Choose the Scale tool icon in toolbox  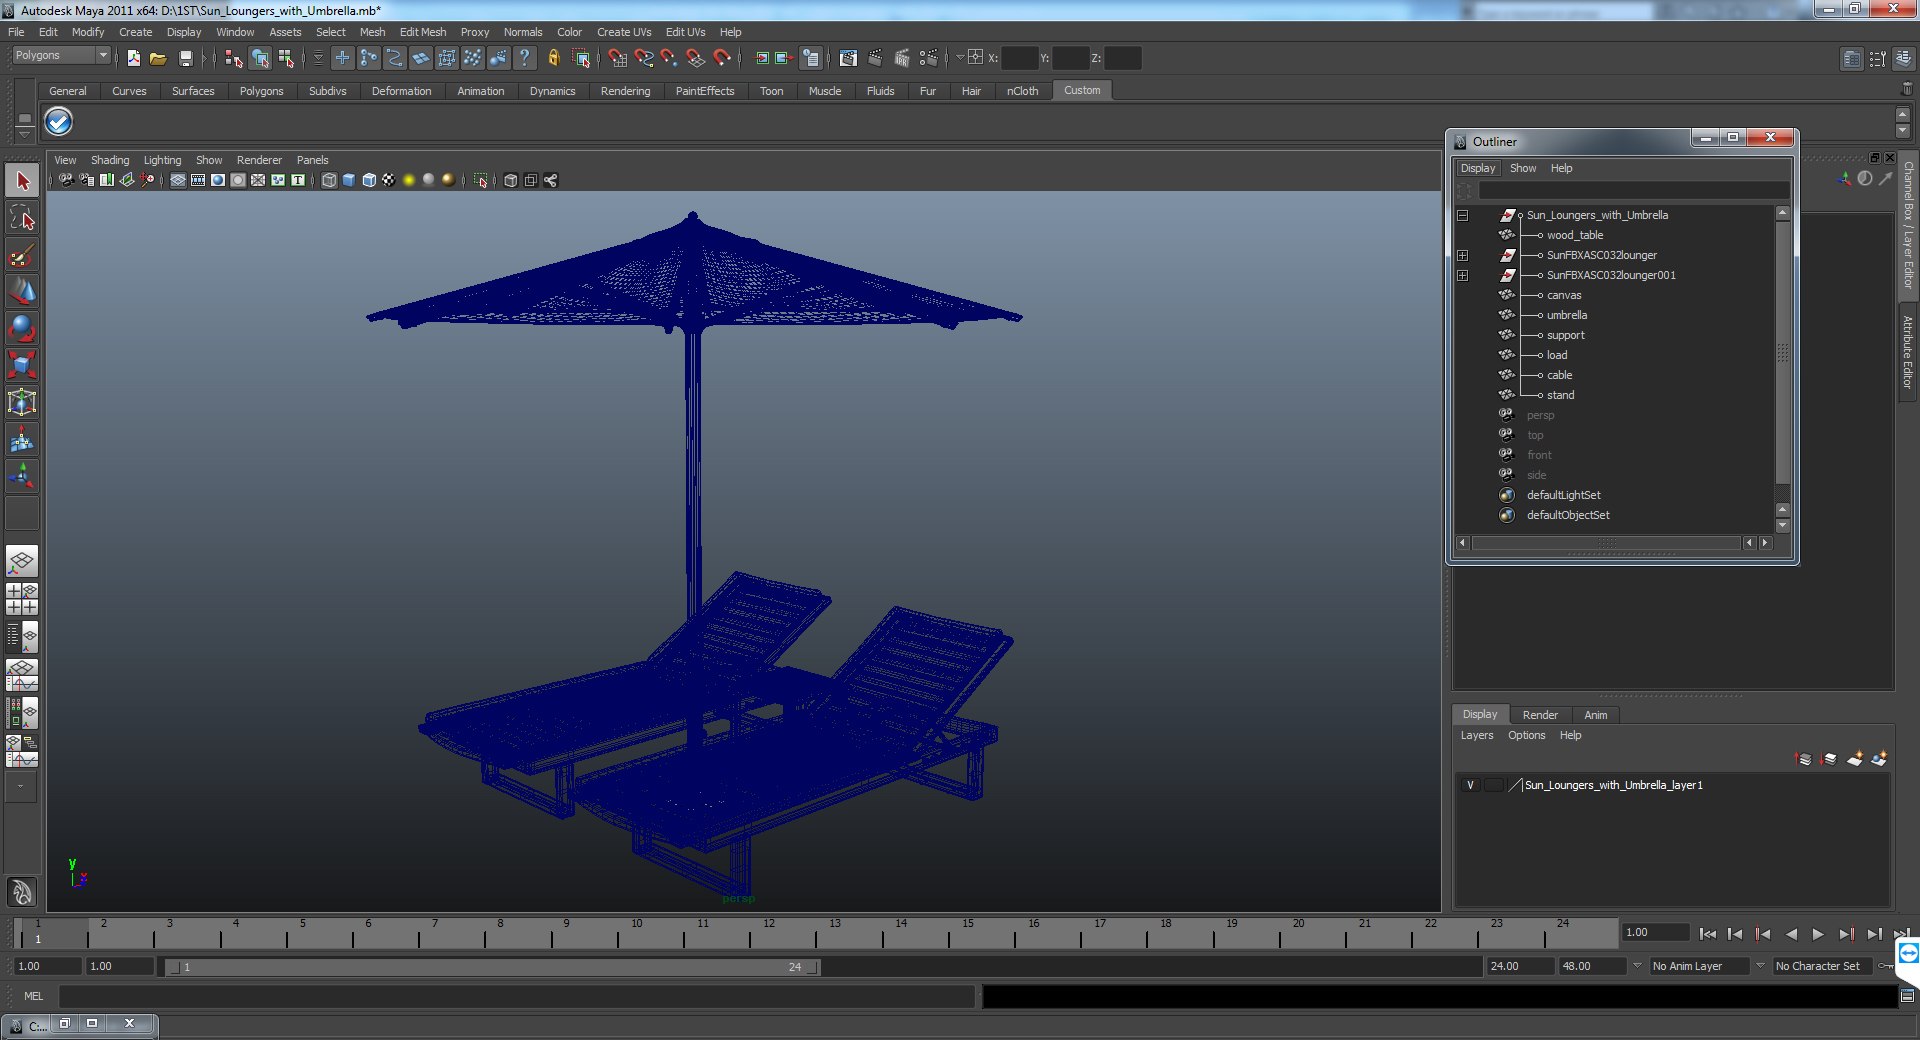coord(22,365)
